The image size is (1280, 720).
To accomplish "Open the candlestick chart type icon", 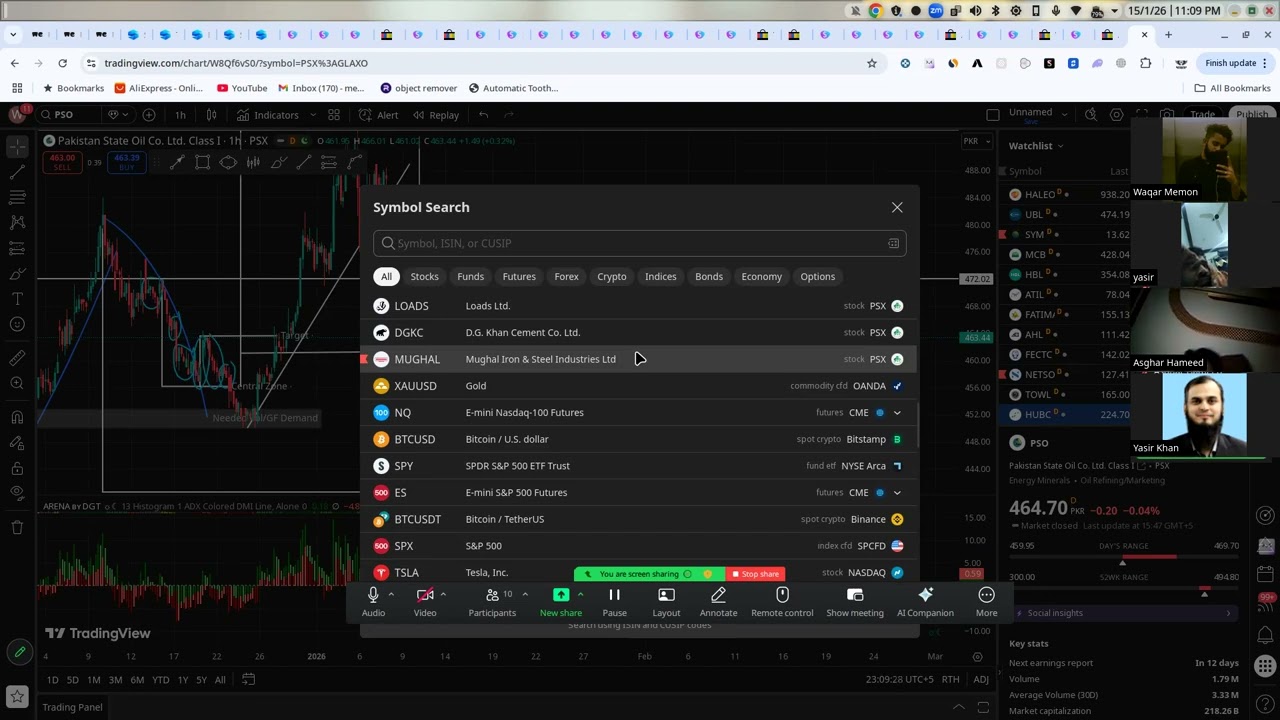I will 211,115.
